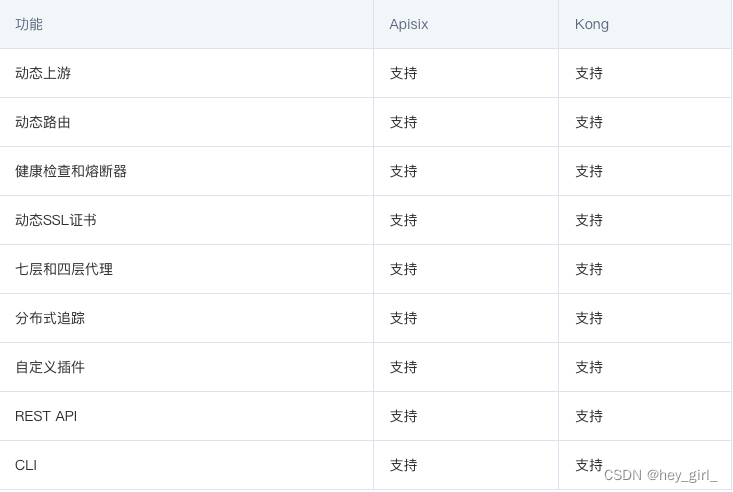The height and width of the screenshot is (492, 733).
Task: Click the 动态SSL证书 feature cell
Action: [56, 220]
